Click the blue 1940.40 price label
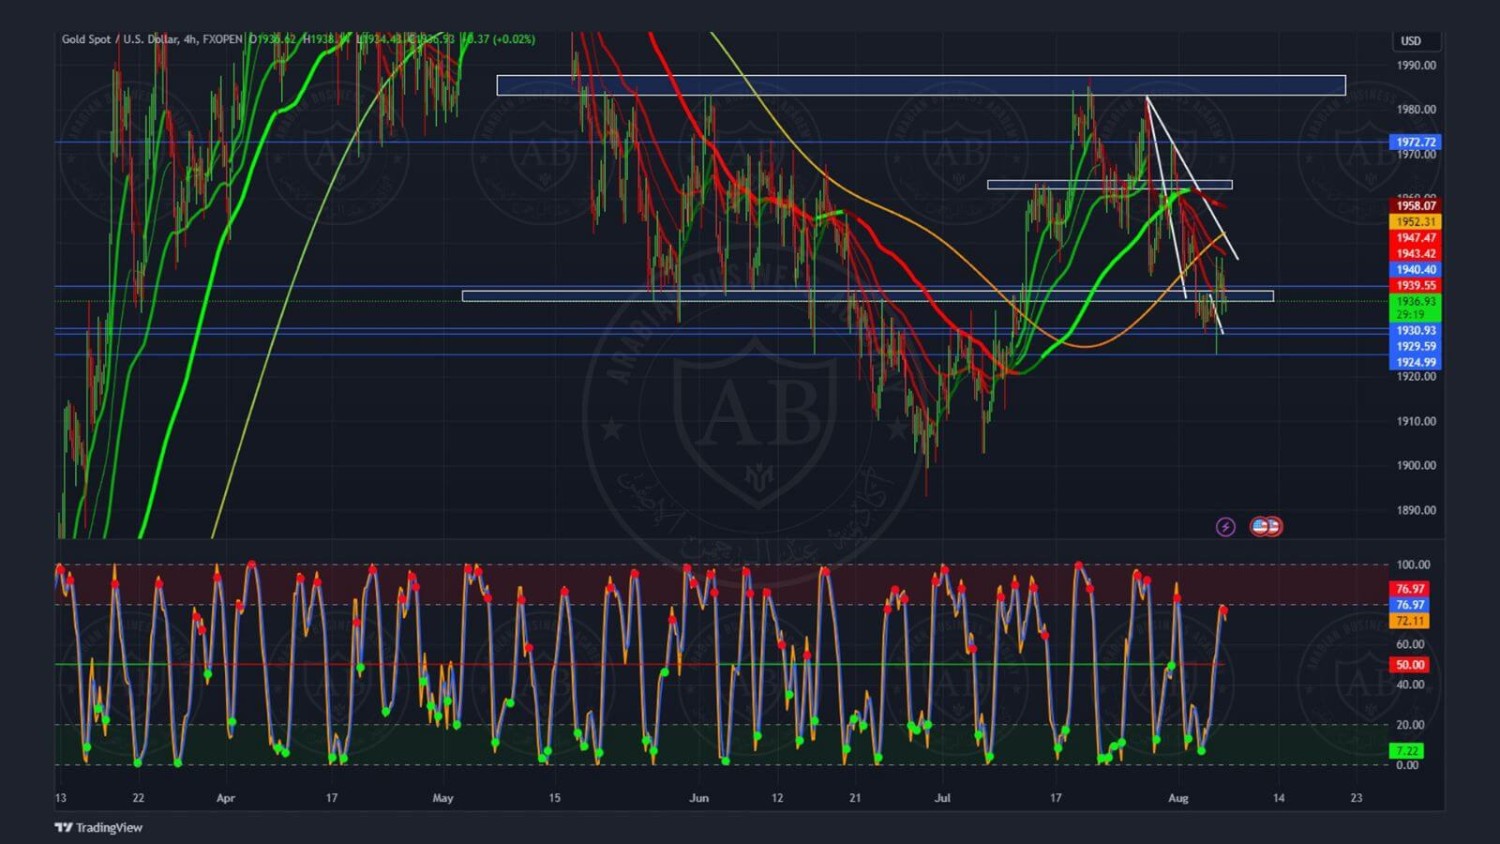 tap(1415, 270)
